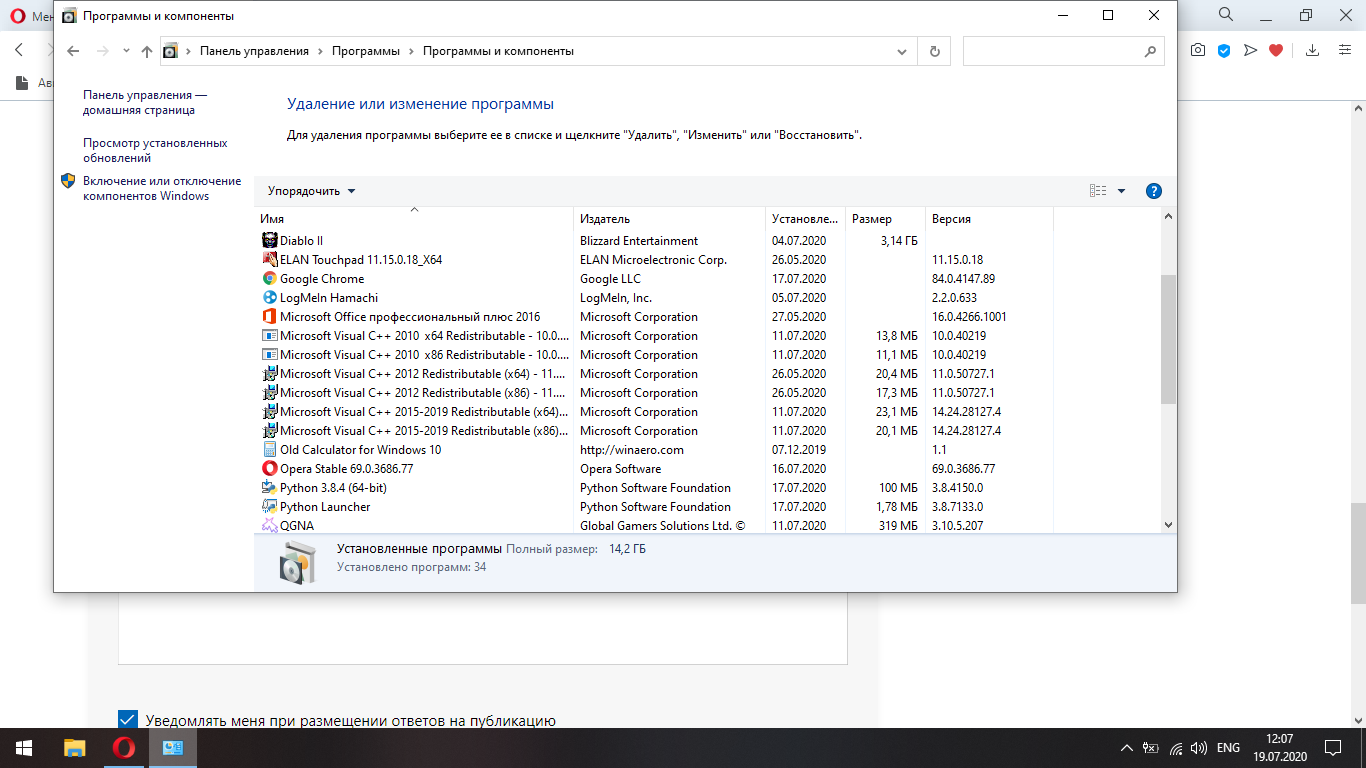This screenshot has height=768, width=1366.
Task: Open Панель управления — домашняя страница link
Action: [145, 102]
